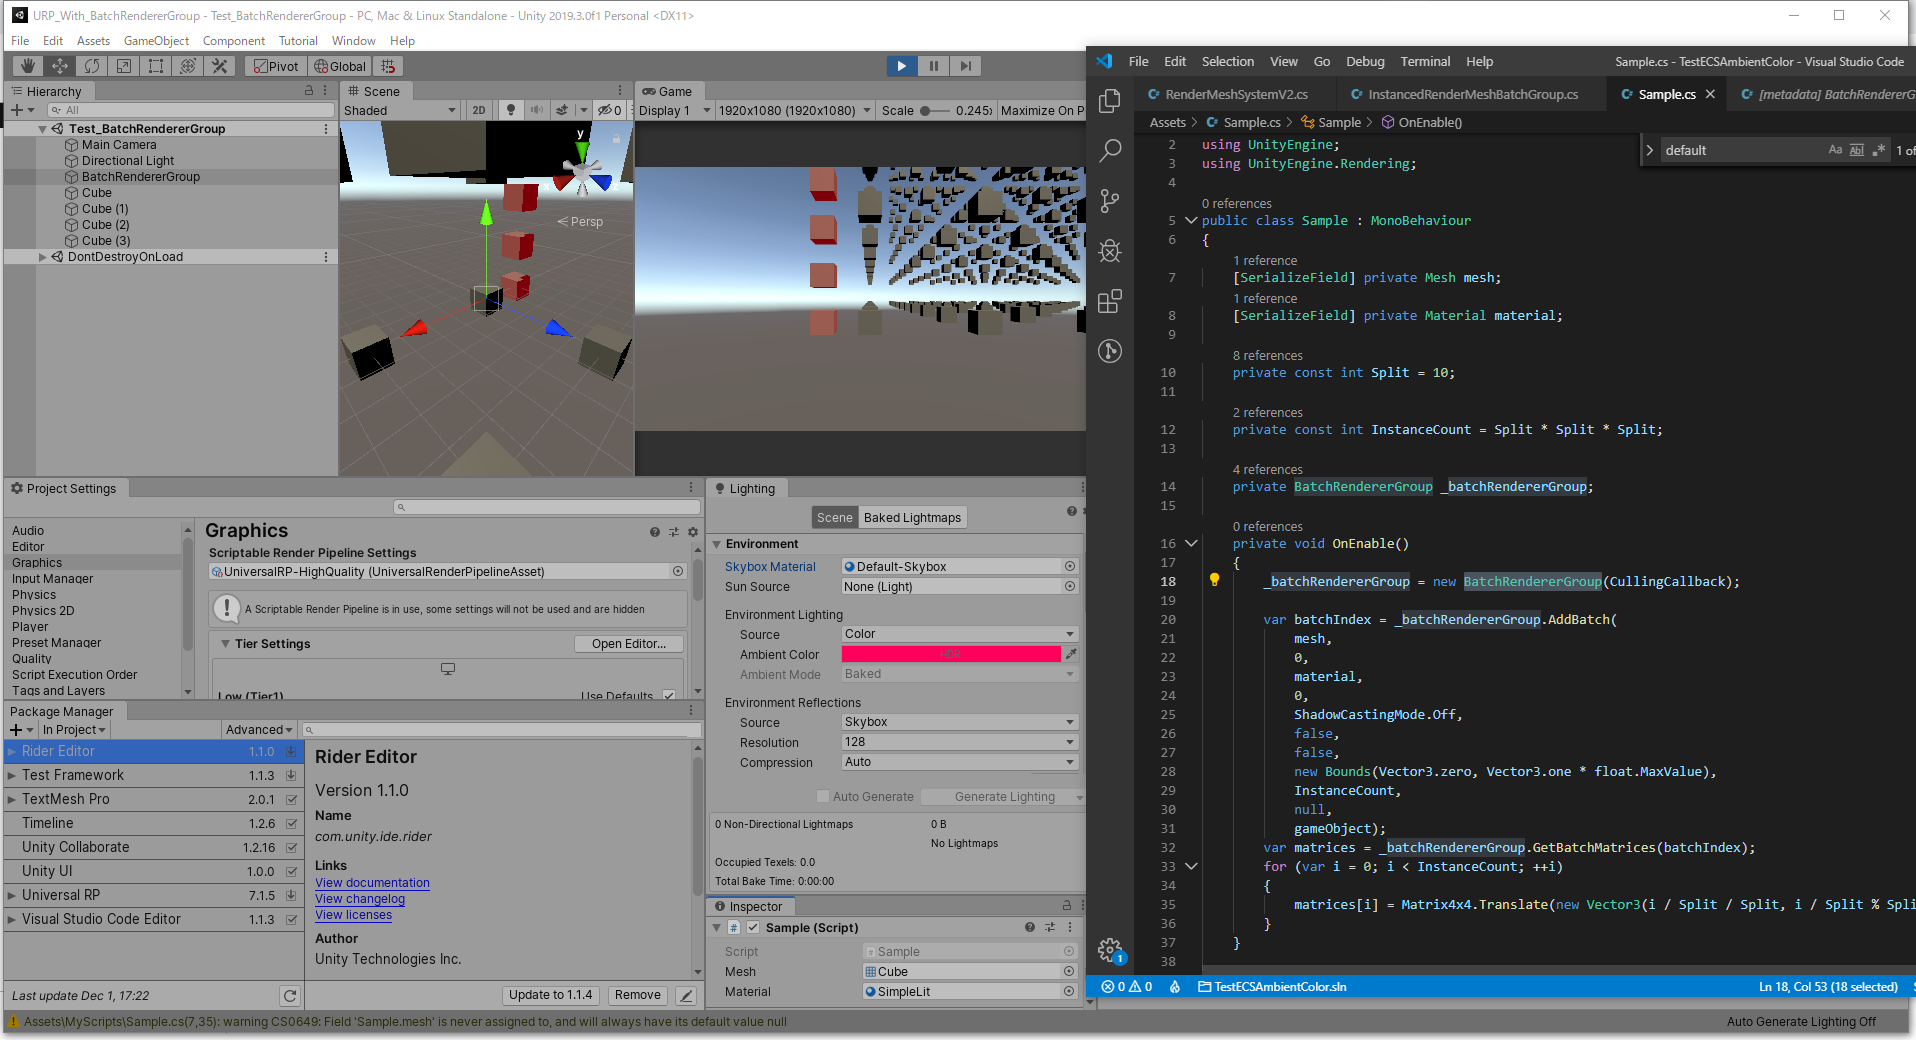Select the Hand tool in Unity toolbar
Viewport: 1916px width, 1040px height.
click(x=28, y=66)
